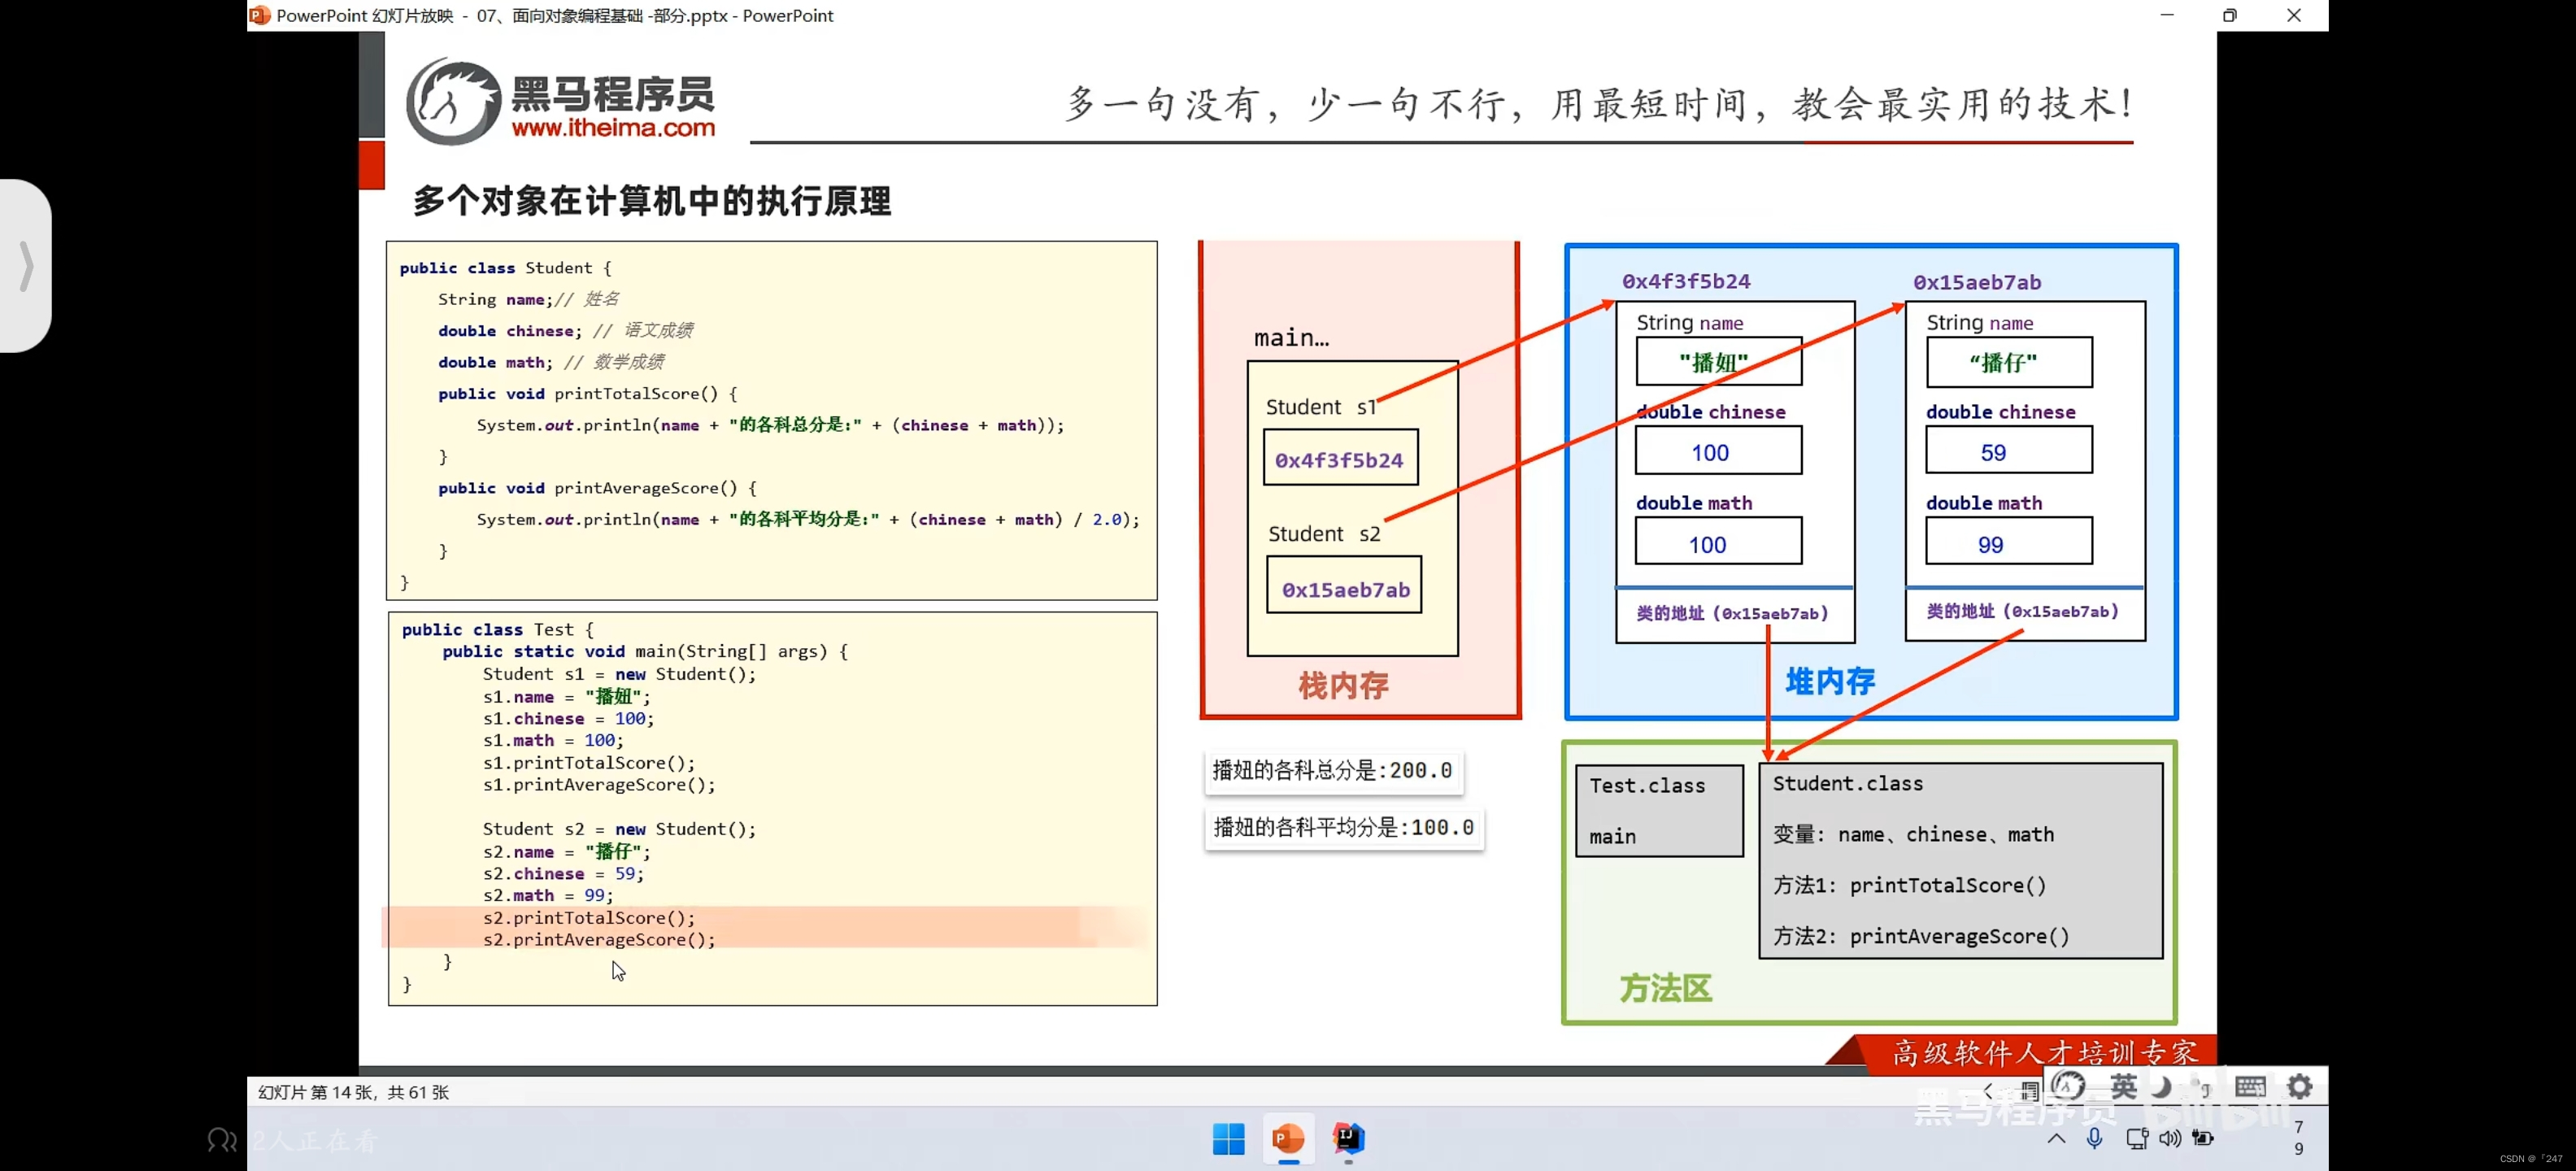Click the Student.class label in method area
This screenshot has height=1171, width=2576.
tap(1847, 783)
